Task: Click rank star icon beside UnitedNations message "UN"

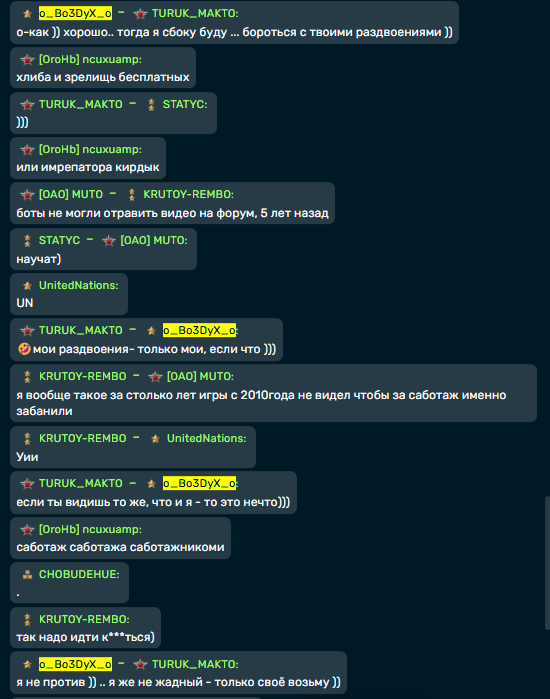Action: pyautogui.click(x=27, y=286)
